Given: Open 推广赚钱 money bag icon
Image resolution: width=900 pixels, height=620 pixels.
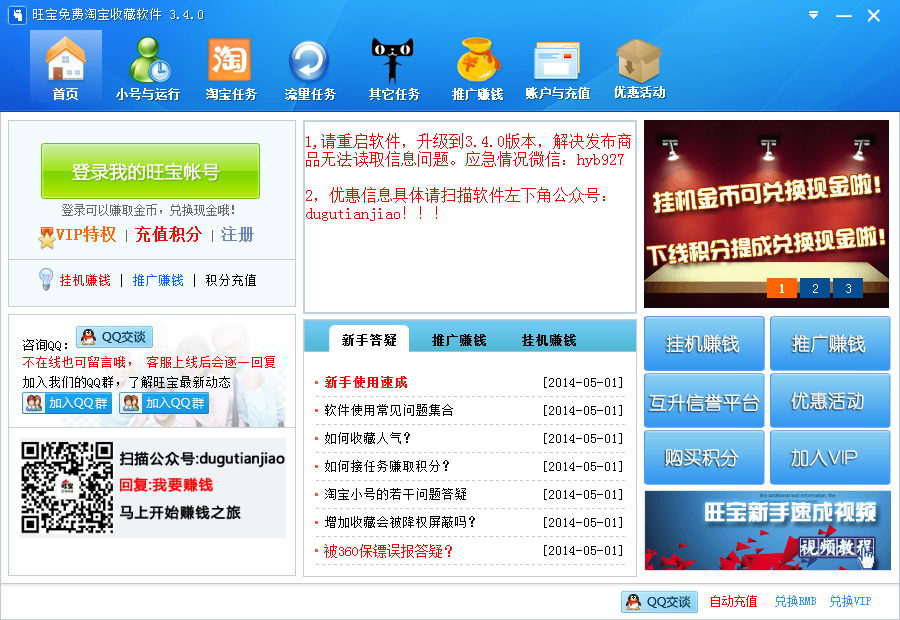Looking at the screenshot, I should pyautogui.click(x=478, y=68).
